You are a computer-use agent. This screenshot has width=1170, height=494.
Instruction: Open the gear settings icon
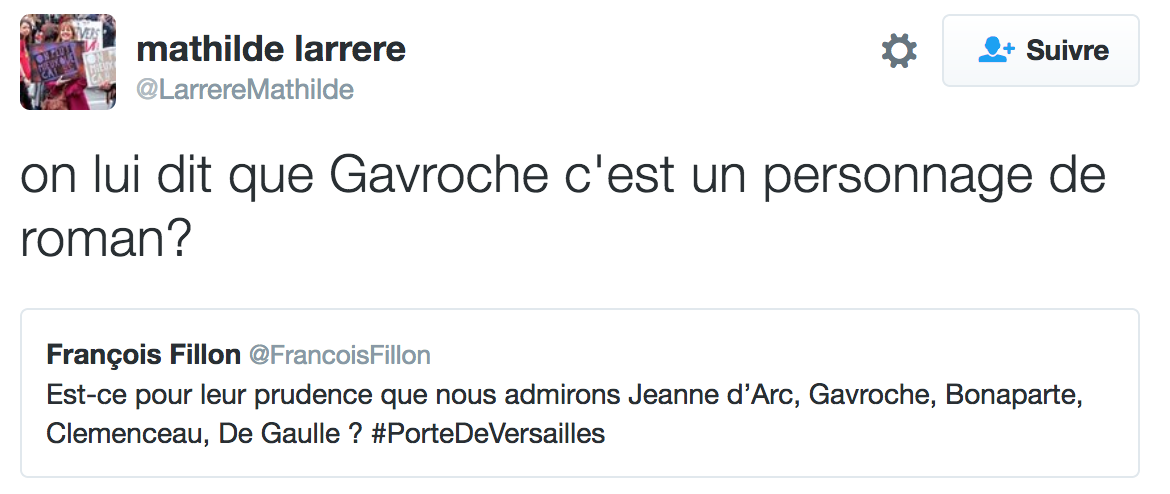[x=899, y=51]
